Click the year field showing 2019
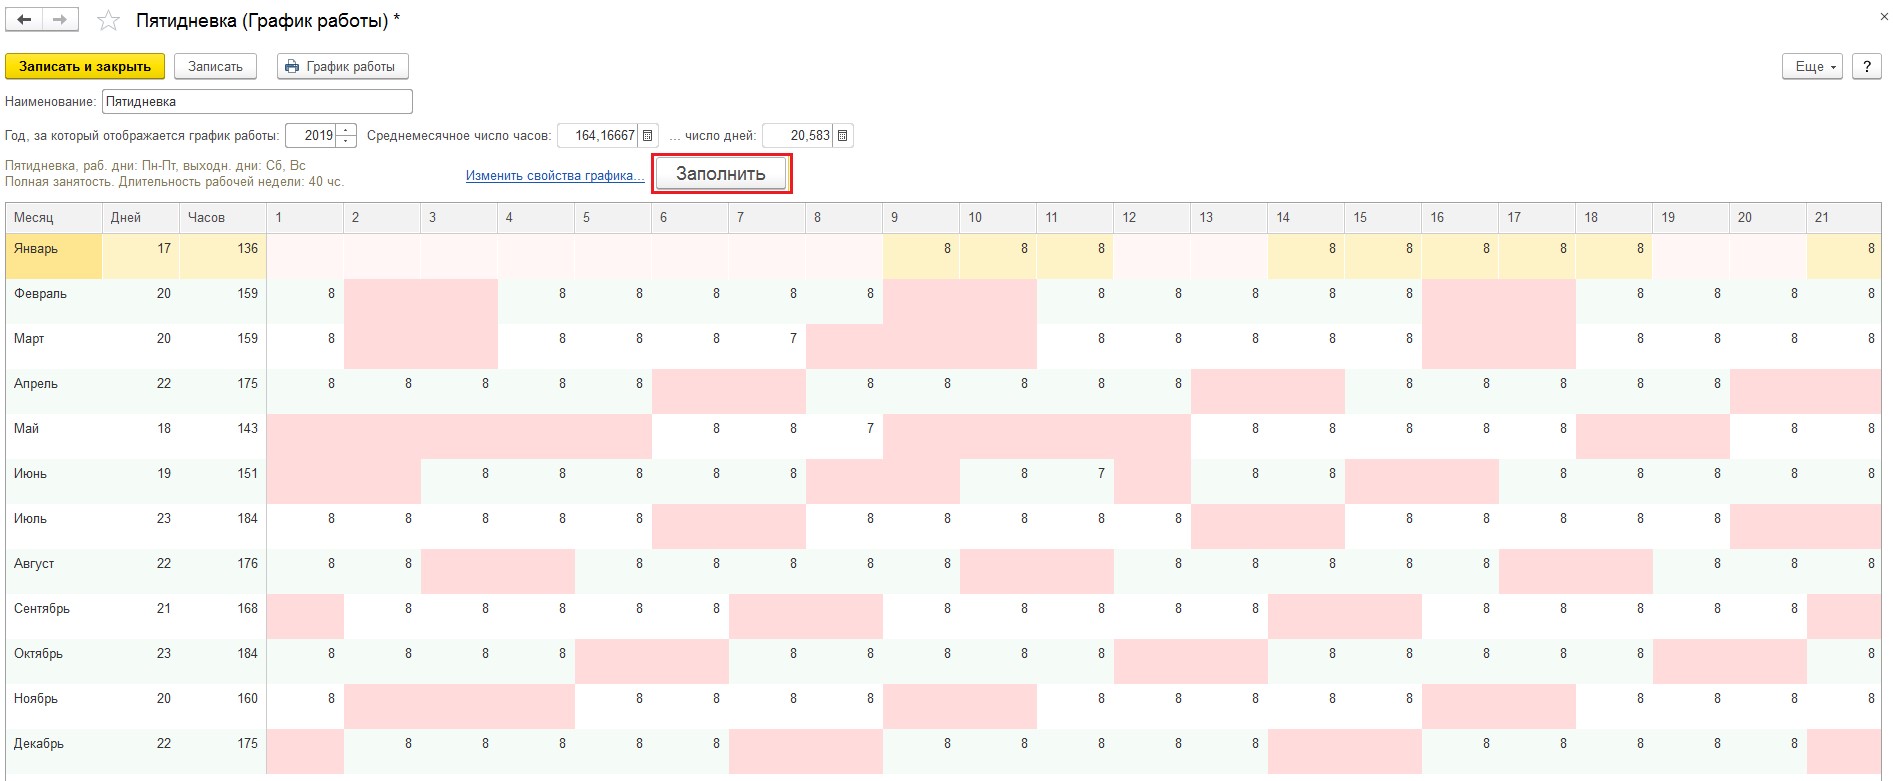Viewport: 1893px width, 781px height. tap(311, 136)
